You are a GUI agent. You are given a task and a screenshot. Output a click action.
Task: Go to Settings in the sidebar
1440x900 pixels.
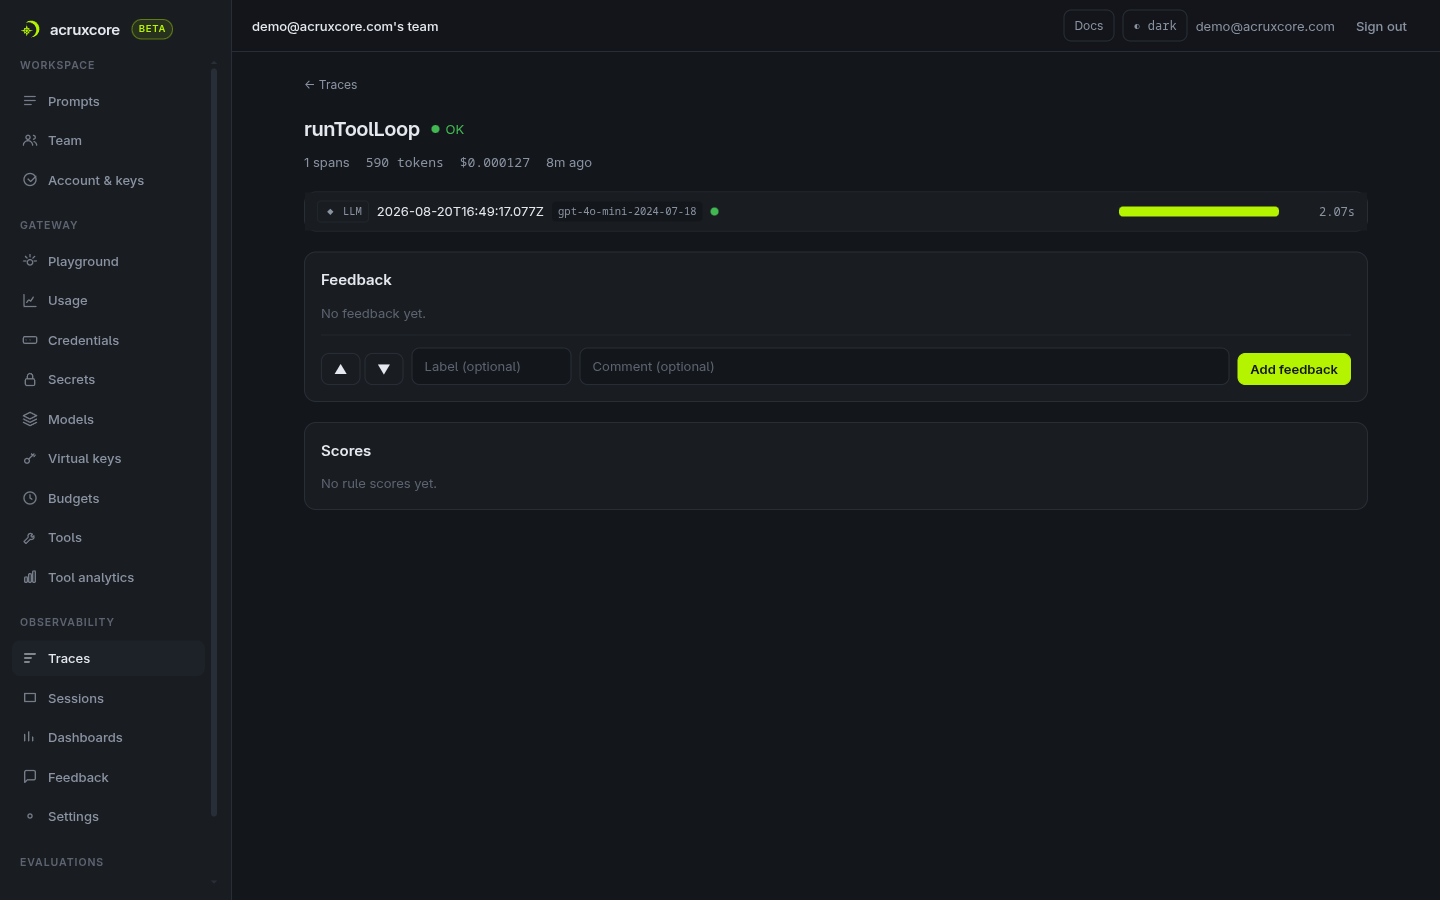(108, 816)
